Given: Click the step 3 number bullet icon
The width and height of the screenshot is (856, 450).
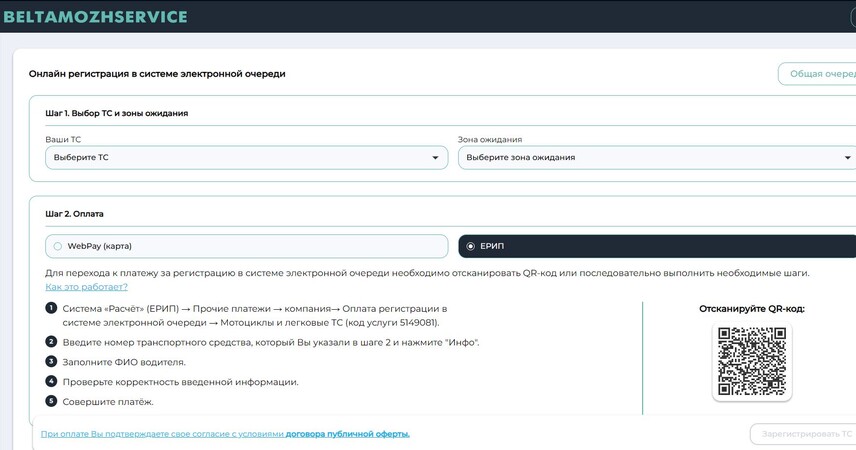Looking at the screenshot, I should pyautogui.click(x=51, y=361).
